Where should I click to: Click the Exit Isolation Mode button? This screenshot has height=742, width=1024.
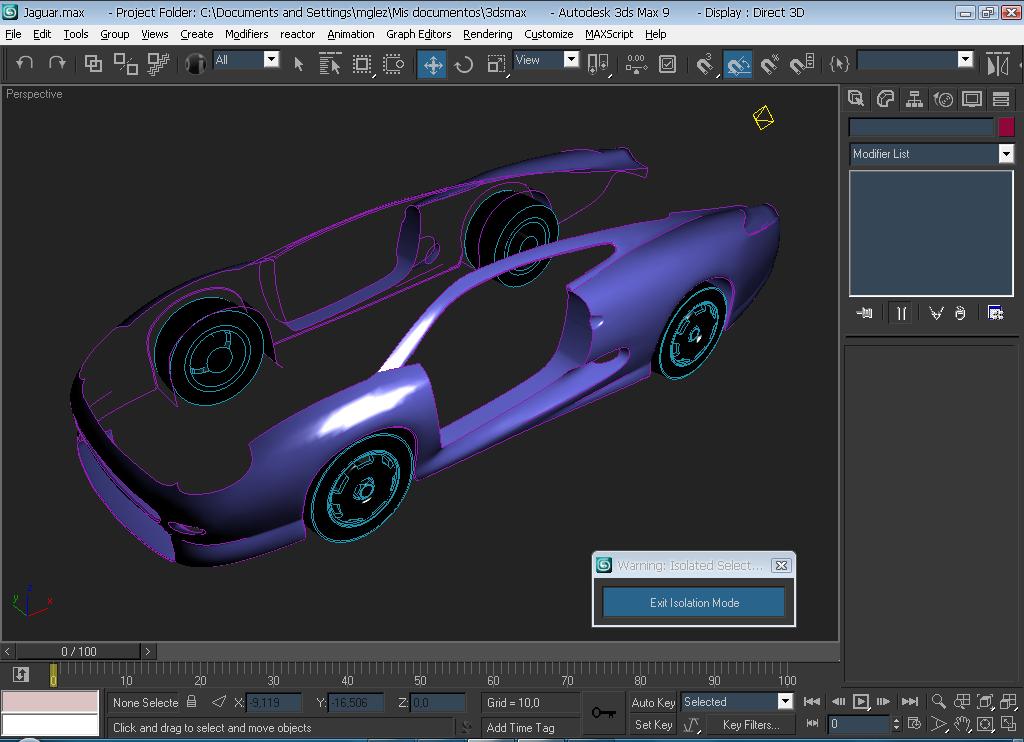click(694, 602)
